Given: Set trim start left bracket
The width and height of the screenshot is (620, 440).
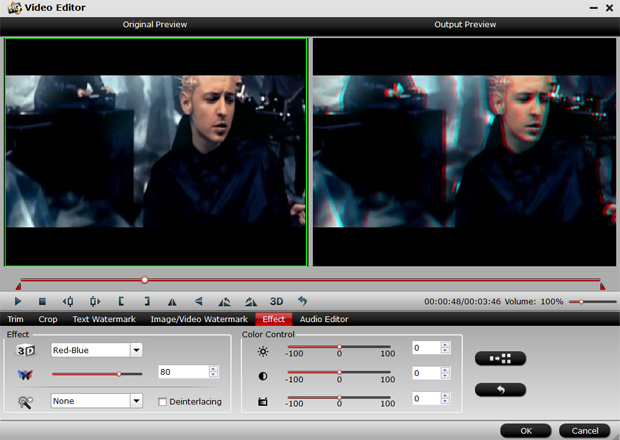Looking at the screenshot, I should pyautogui.click(x=121, y=302).
